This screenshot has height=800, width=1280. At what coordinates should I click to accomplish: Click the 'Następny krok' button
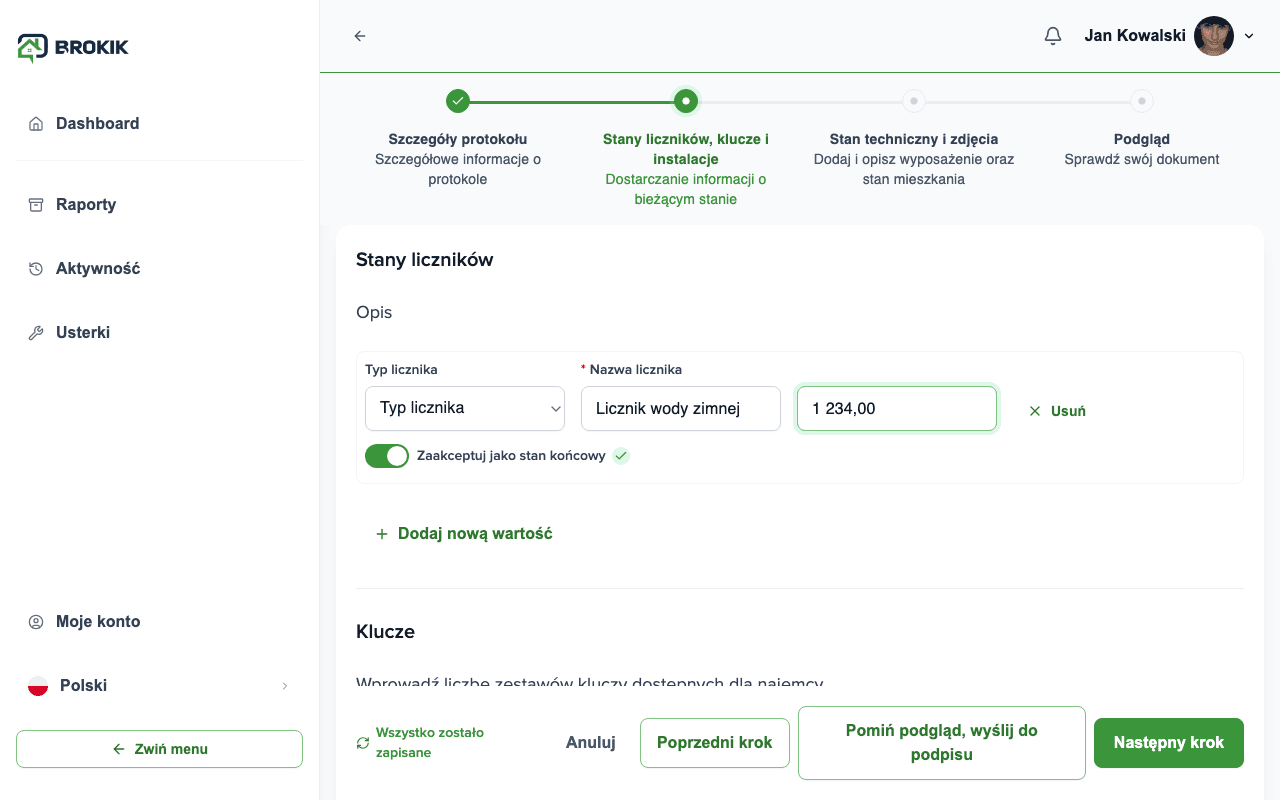(1169, 743)
